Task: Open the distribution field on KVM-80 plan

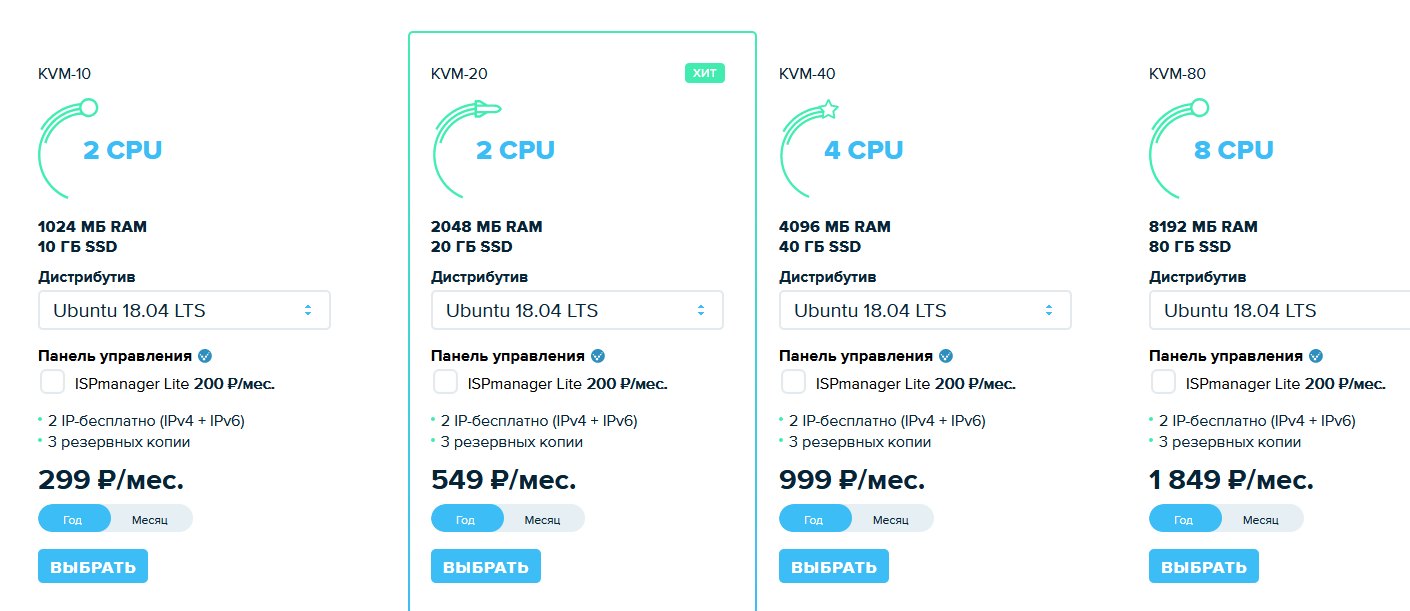Action: pyautogui.click(x=1280, y=310)
